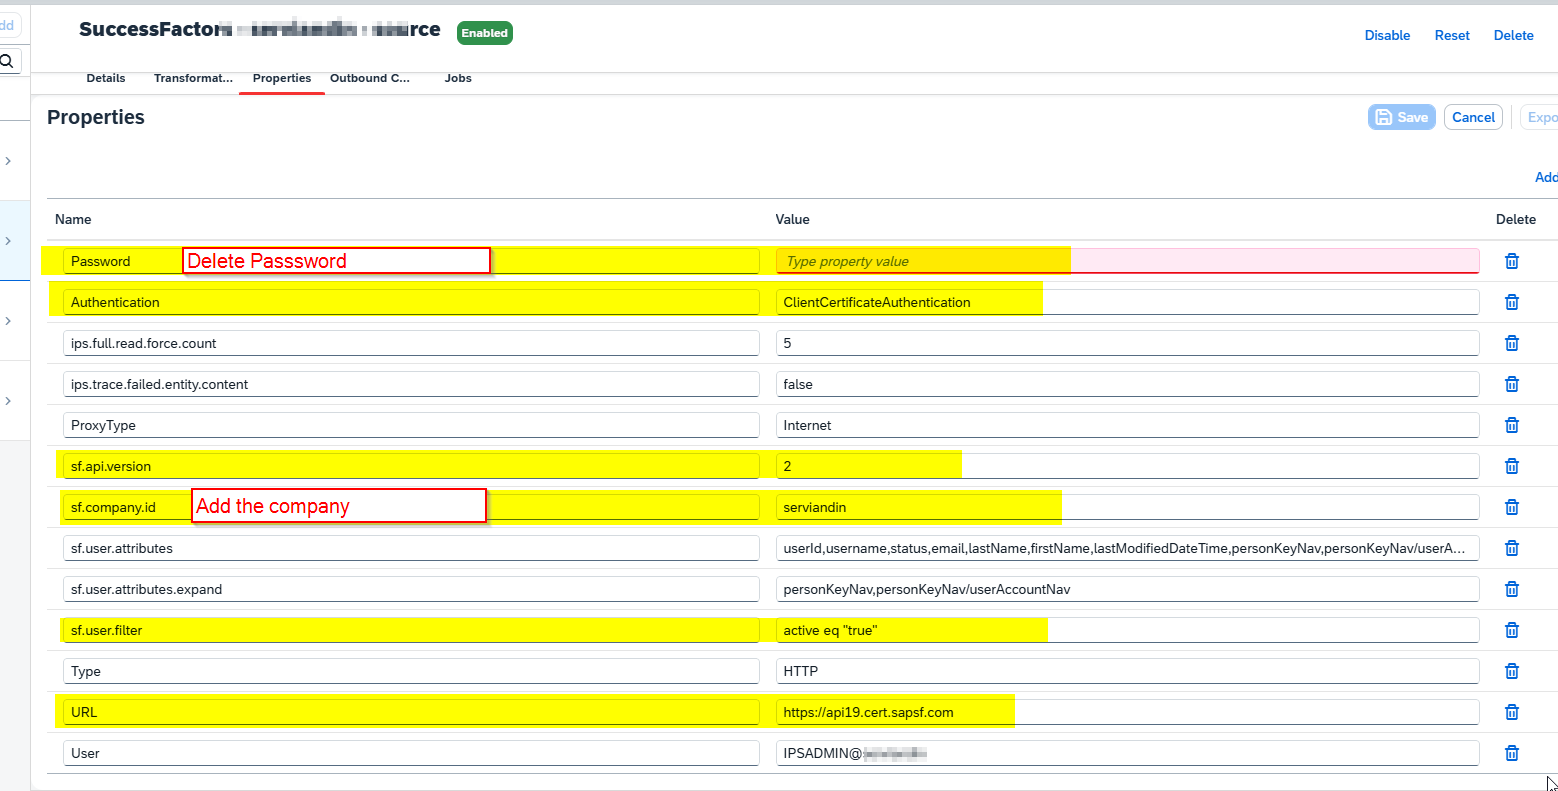Screen dimensions: 1558x791
Task: Edit the sf.user.filter name field
Action: [411, 630]
